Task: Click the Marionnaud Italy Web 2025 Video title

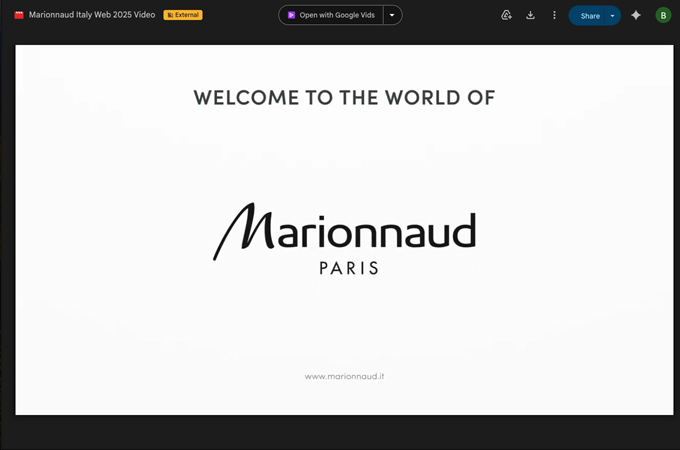Action: 92,15
